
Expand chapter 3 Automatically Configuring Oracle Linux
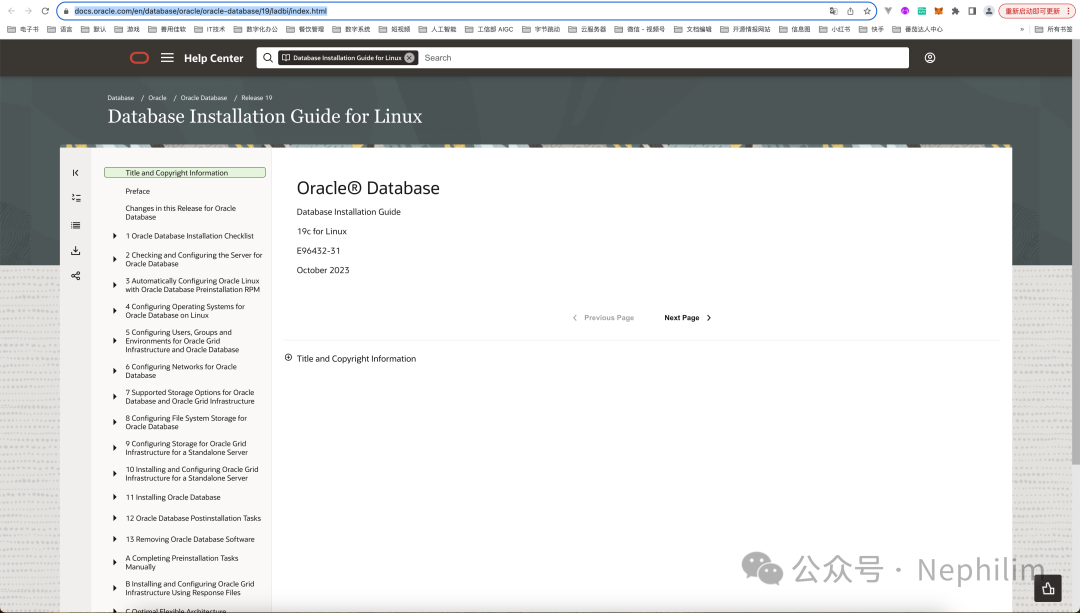[x=114, y=285]
